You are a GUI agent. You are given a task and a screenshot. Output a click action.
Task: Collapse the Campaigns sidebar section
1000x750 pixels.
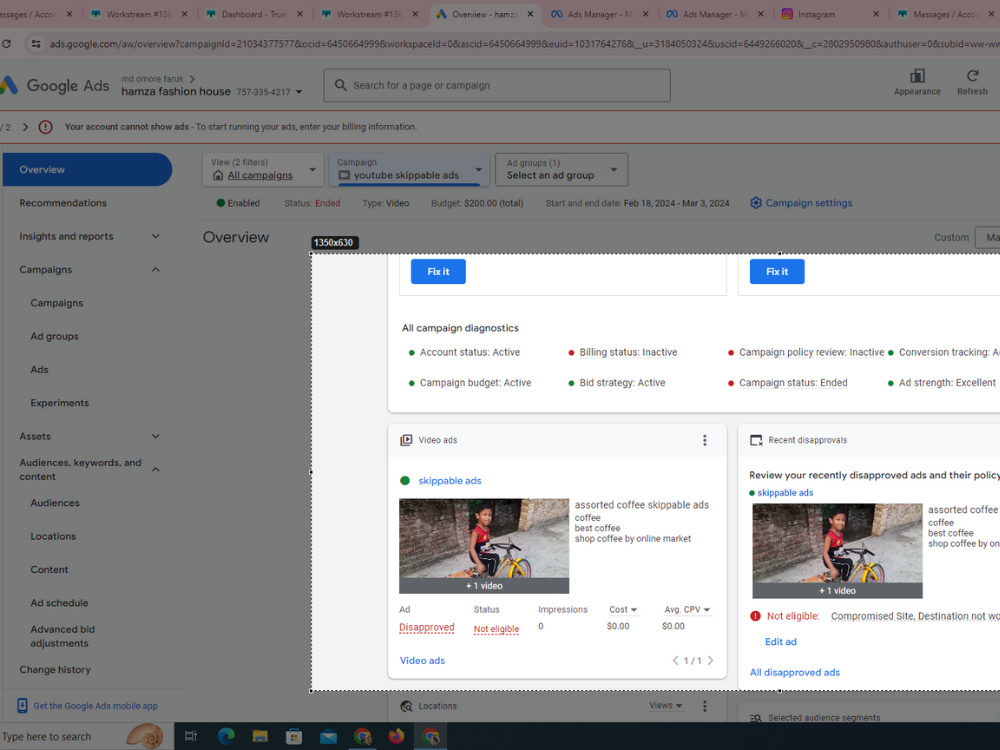156,270
